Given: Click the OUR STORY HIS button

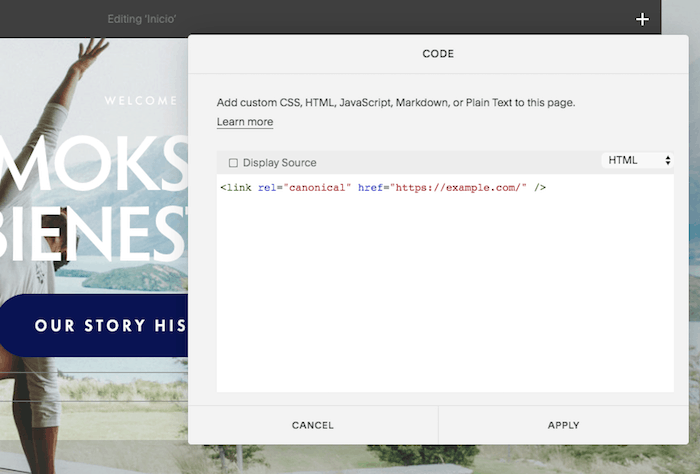Looking at the screenshot, I should click(100, 326).
